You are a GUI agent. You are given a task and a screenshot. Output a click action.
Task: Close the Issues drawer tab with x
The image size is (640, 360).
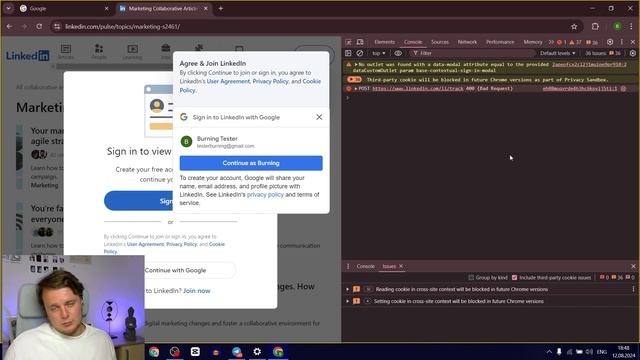tap(401, 266)
